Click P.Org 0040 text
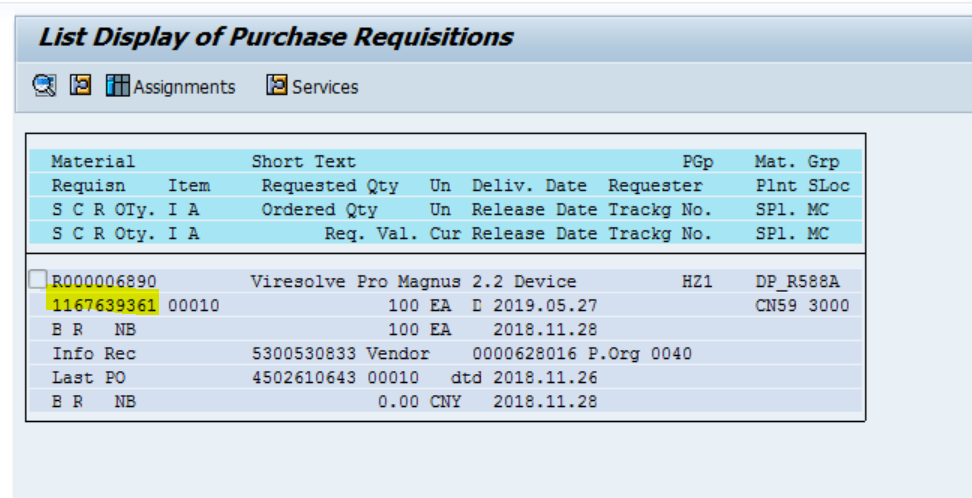This screenshot has height=498, width=972. pos(640,354)
